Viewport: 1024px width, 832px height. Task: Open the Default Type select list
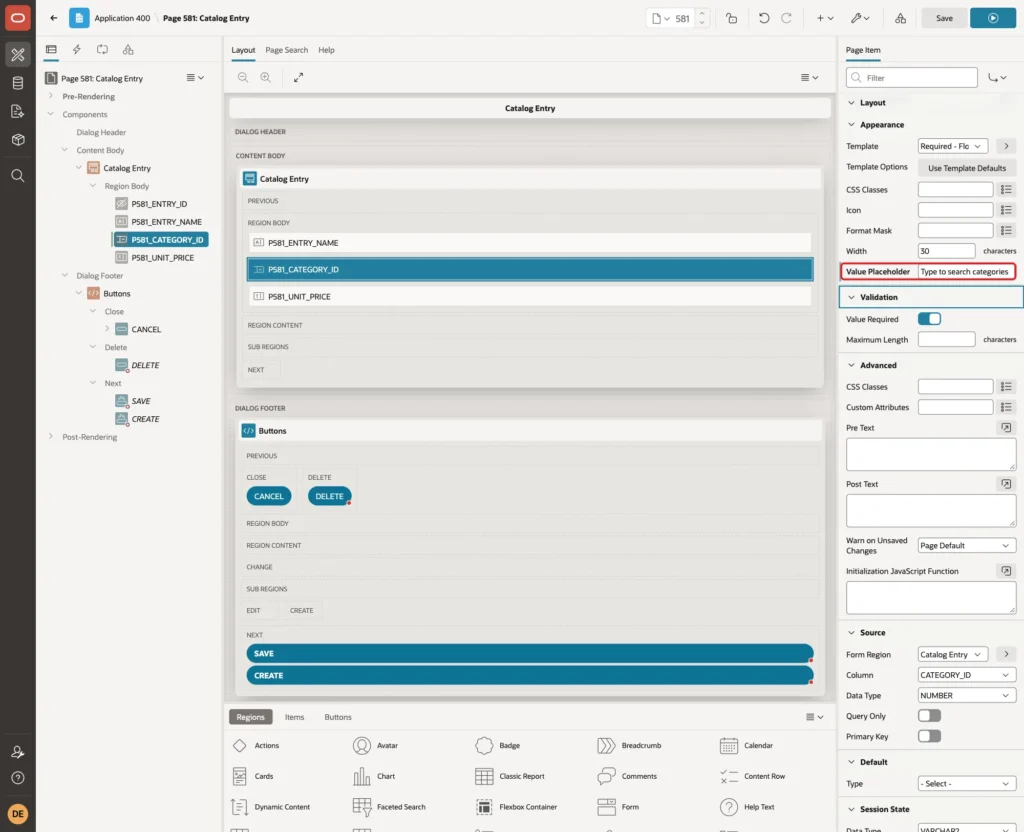pos(967,784)
